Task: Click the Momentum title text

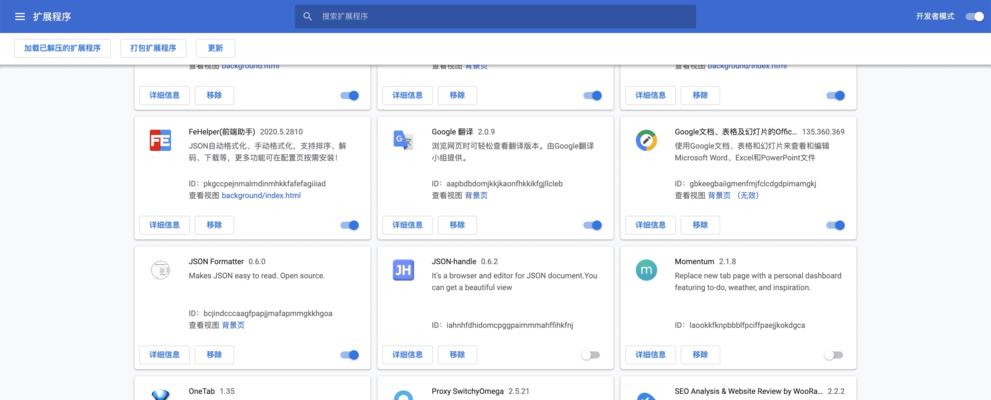Action: pos(694,262)
